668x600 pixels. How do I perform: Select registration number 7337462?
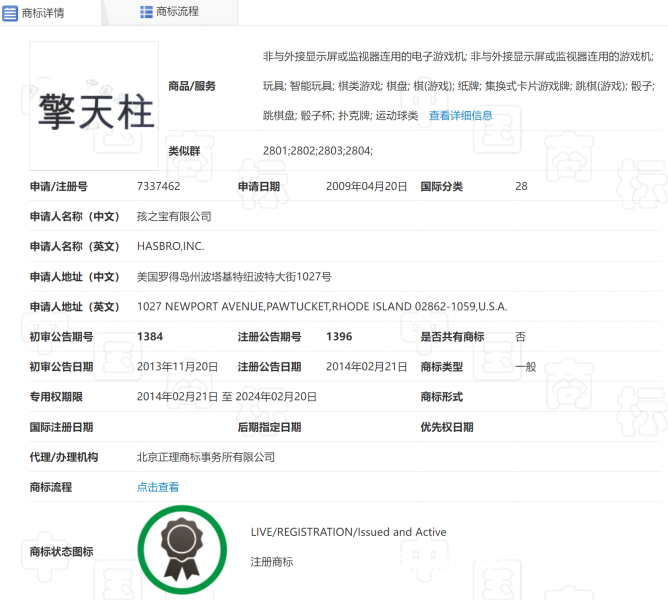coord(158,186)
